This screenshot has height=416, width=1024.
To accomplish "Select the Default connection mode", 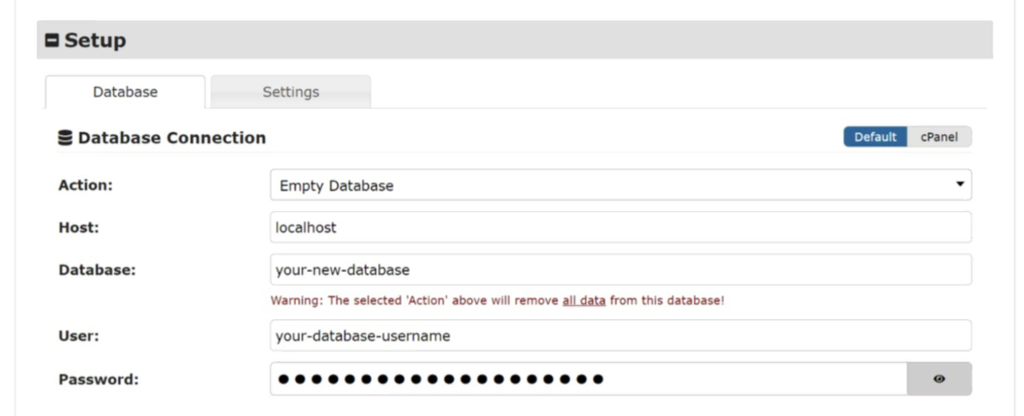I will [875, 137].
